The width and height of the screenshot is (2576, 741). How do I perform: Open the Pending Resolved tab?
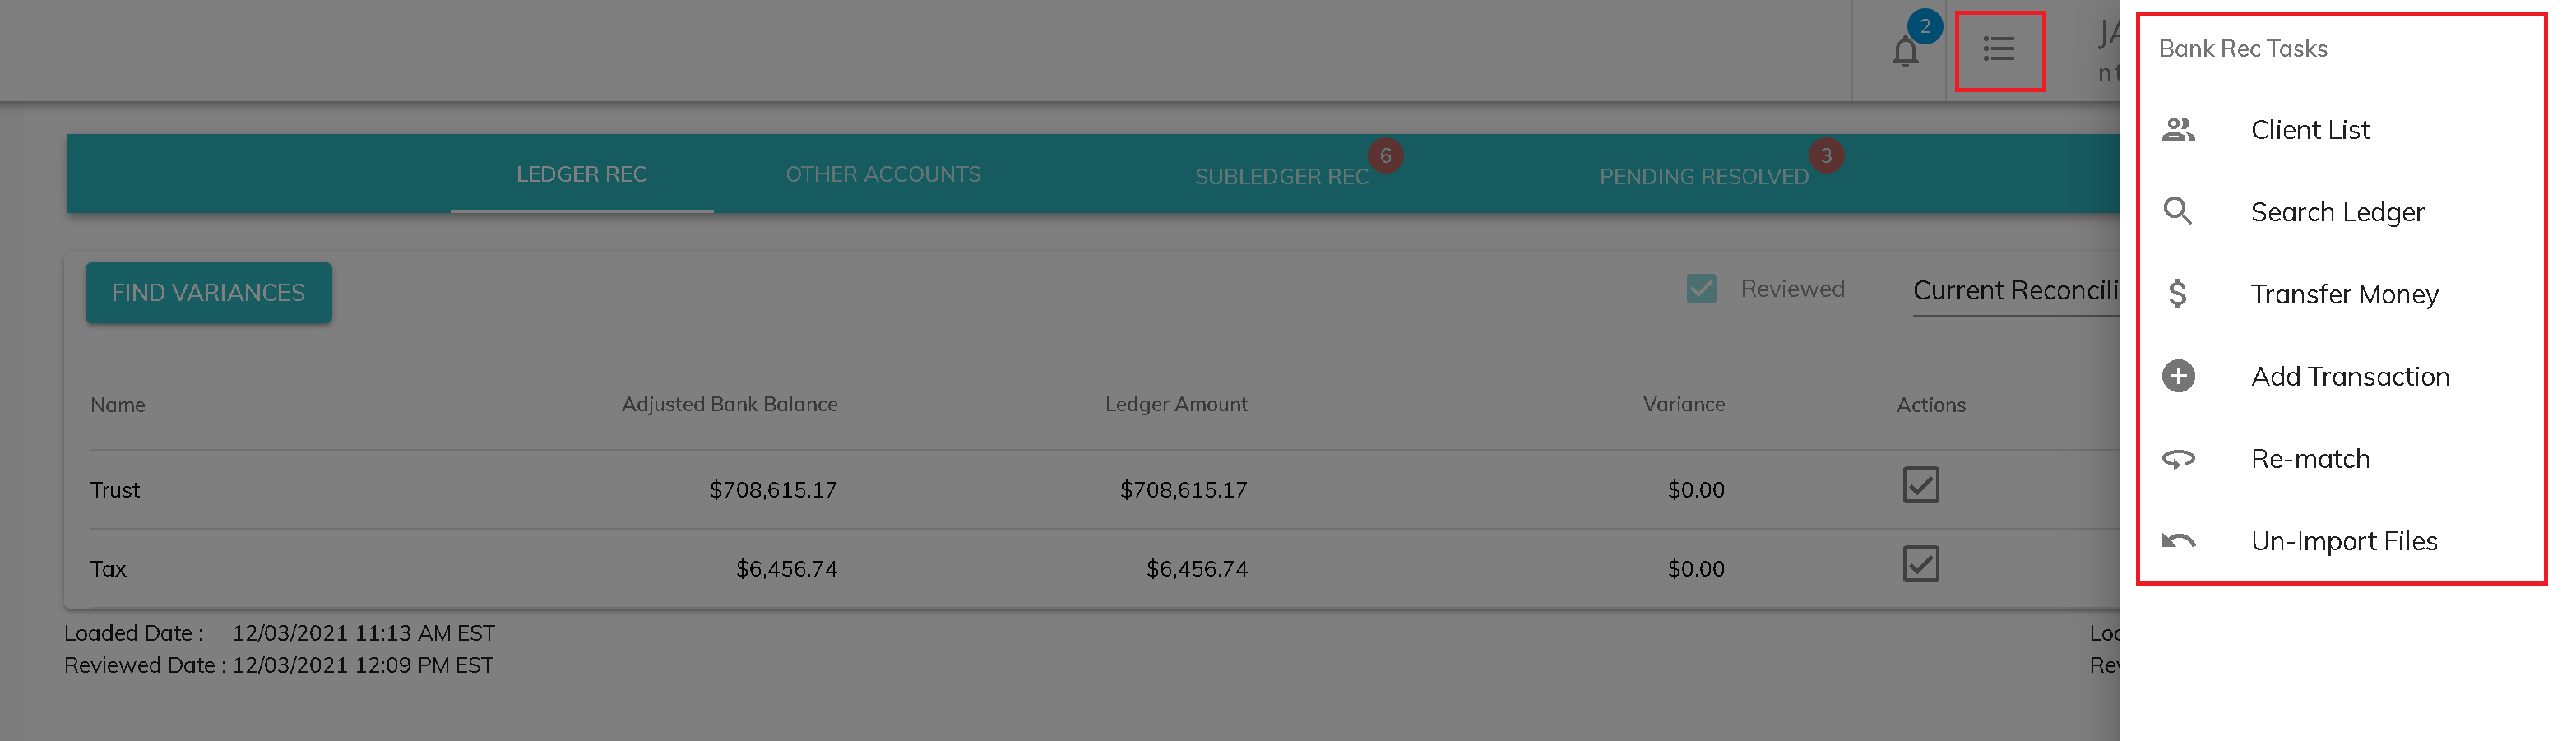(1703, 177)
